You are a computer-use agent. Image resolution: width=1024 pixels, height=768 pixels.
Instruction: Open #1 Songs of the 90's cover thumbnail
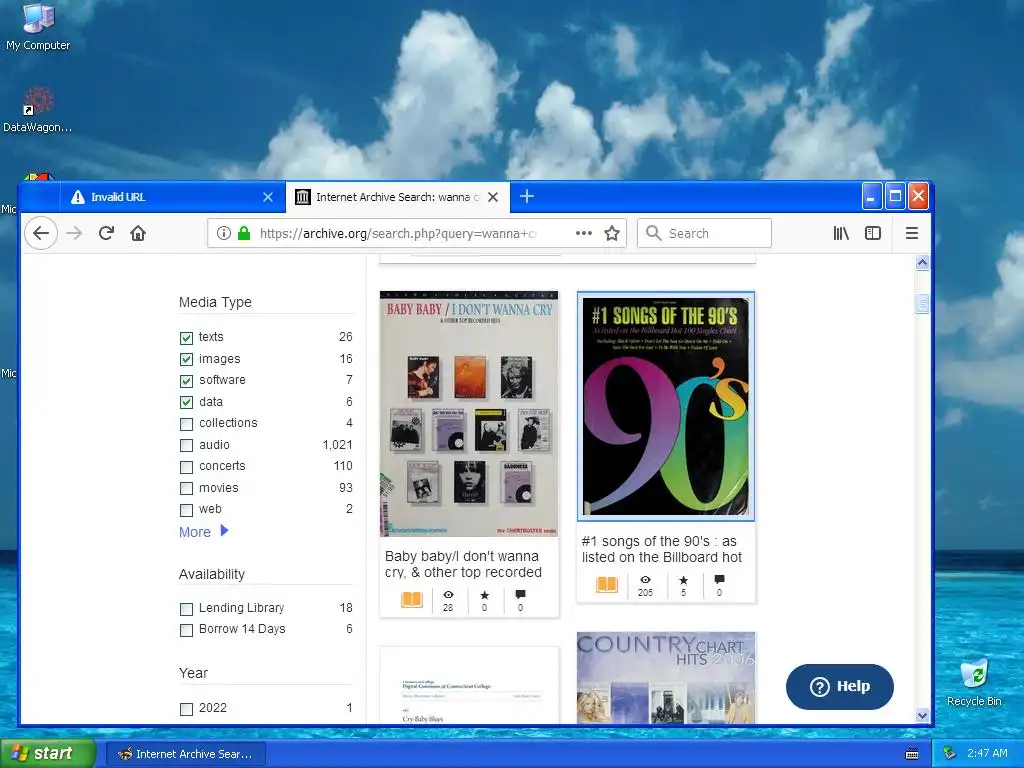coord(666,407)
